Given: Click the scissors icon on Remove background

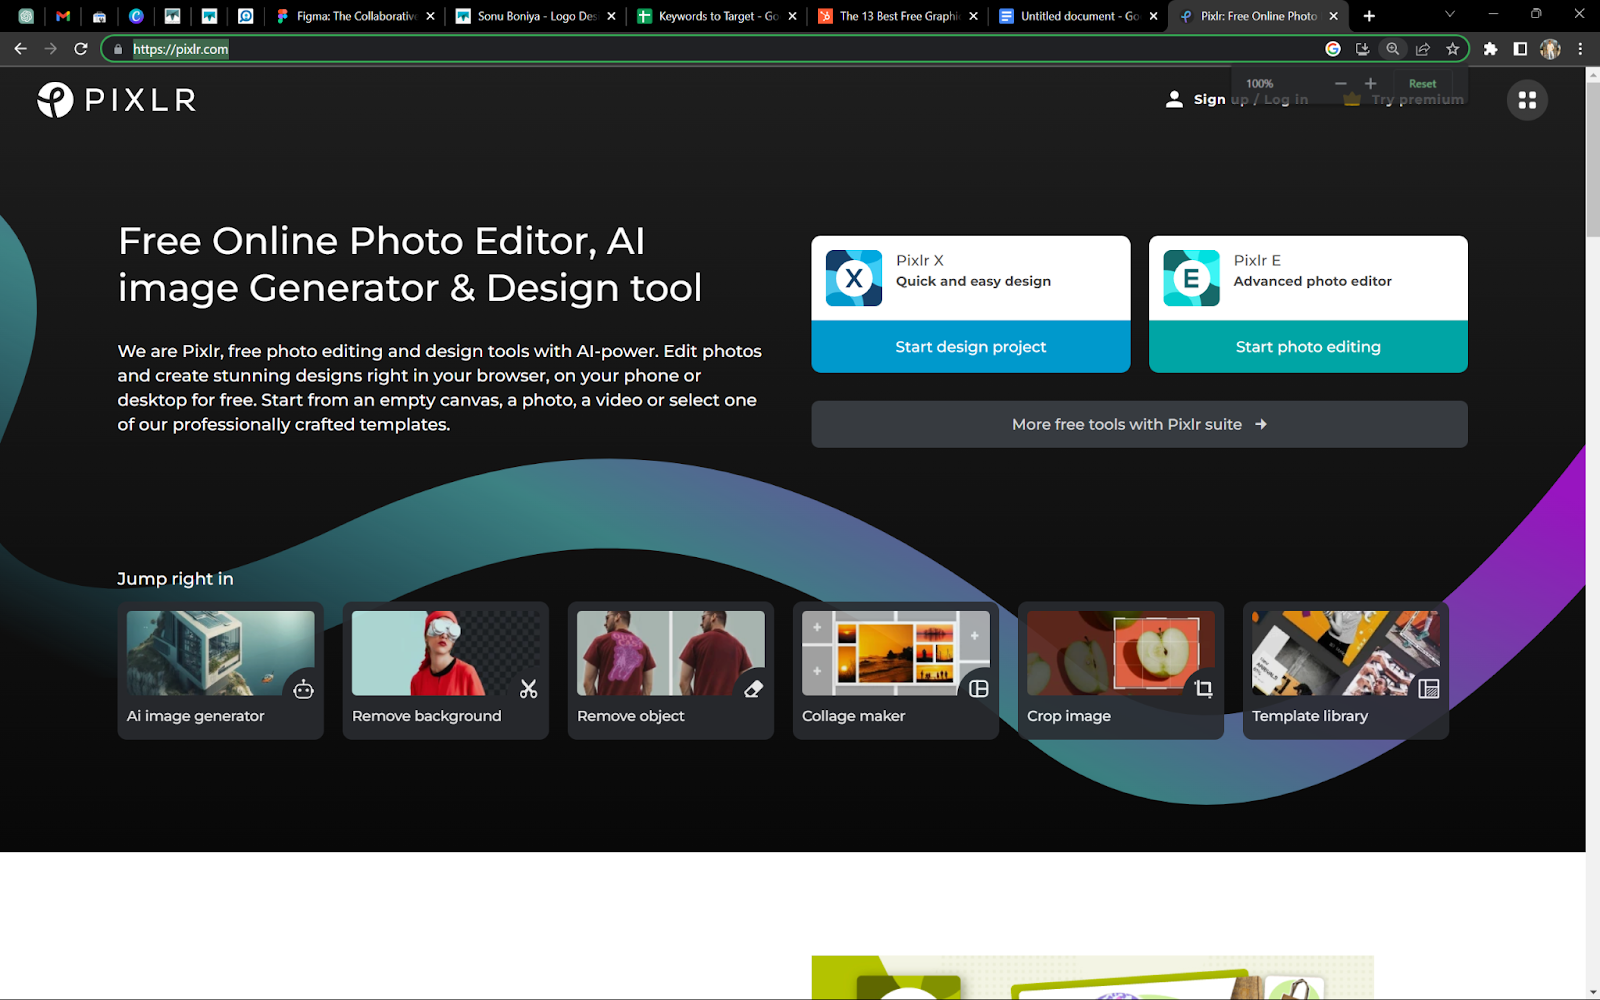Looking at the screenshot, I should tap(528, 689).
